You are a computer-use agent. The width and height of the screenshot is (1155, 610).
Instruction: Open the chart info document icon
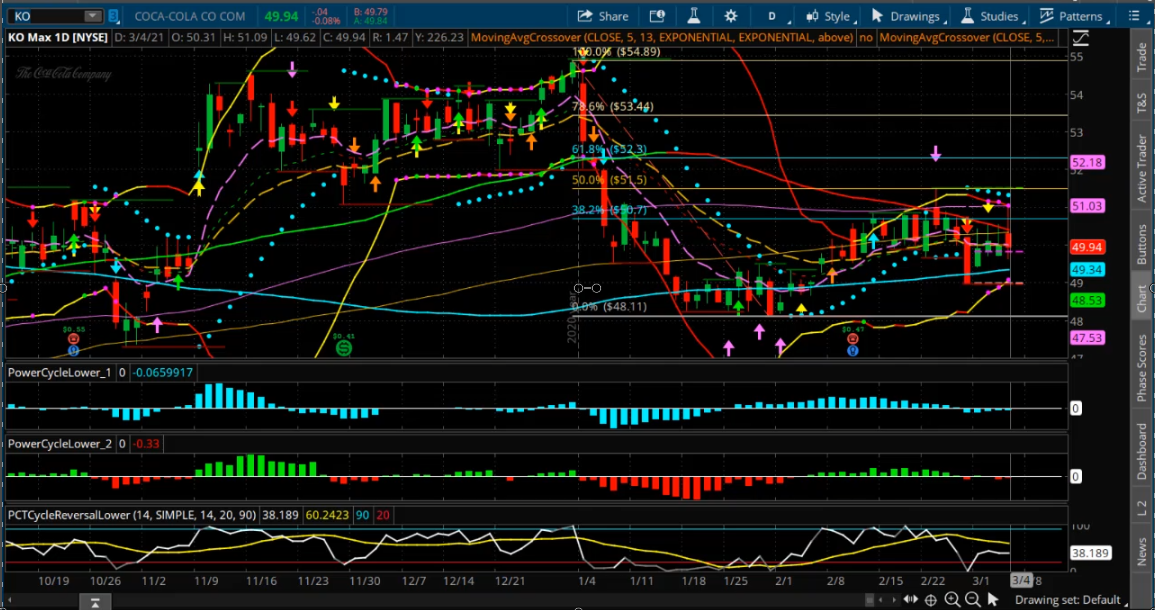click(657, 16)
